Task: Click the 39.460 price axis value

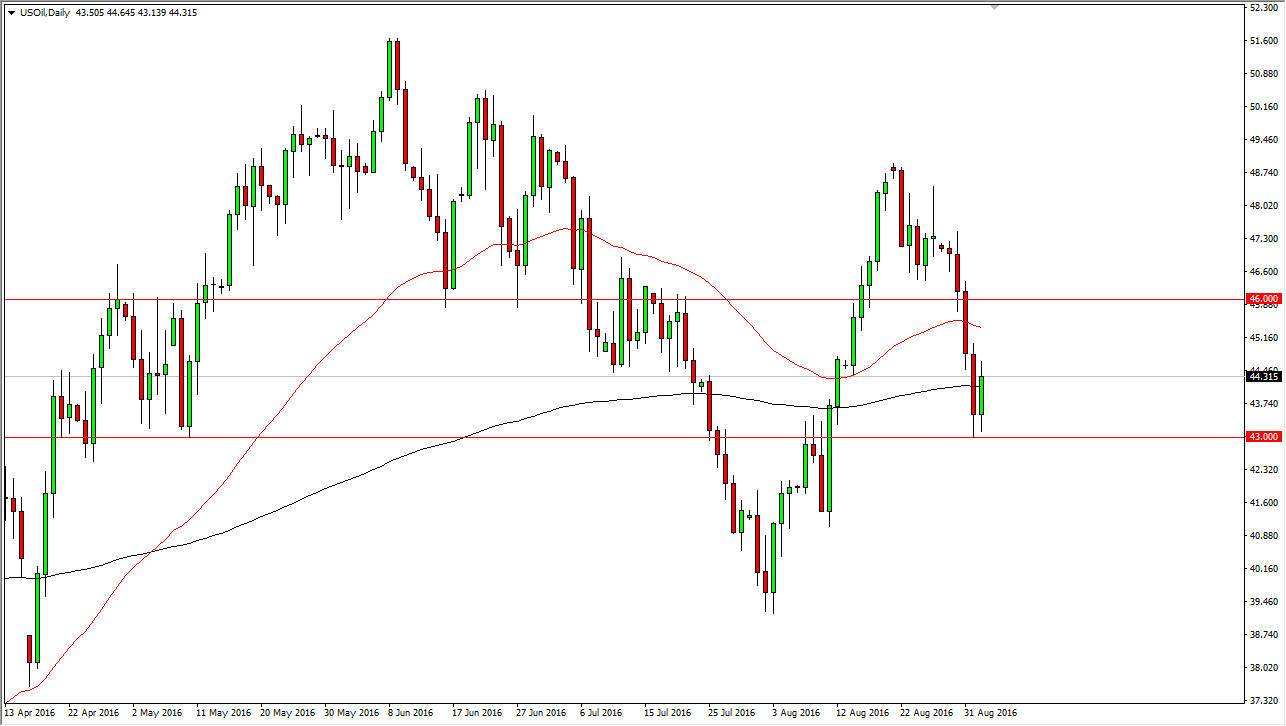Action: click(x=1264, y=602)
